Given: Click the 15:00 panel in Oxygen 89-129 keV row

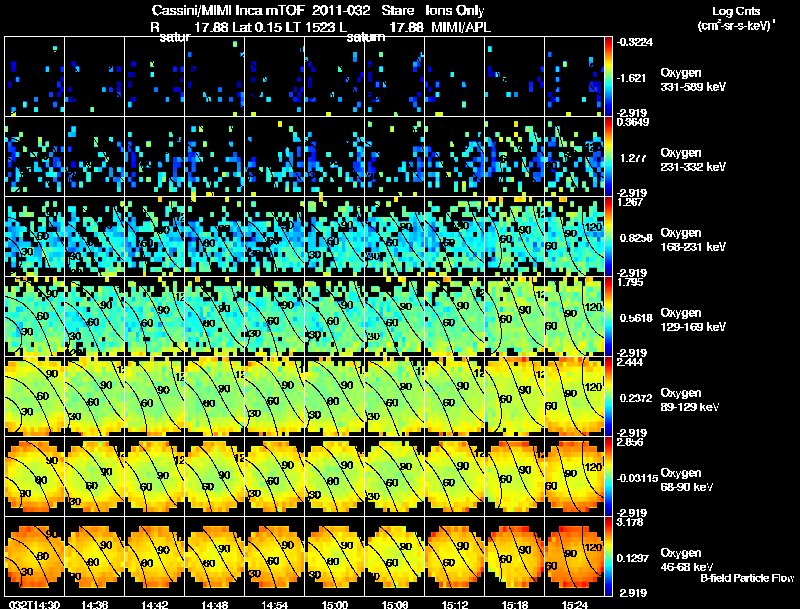Looking at the screenshot, I should pyautogui.click(x=335, y=396).
